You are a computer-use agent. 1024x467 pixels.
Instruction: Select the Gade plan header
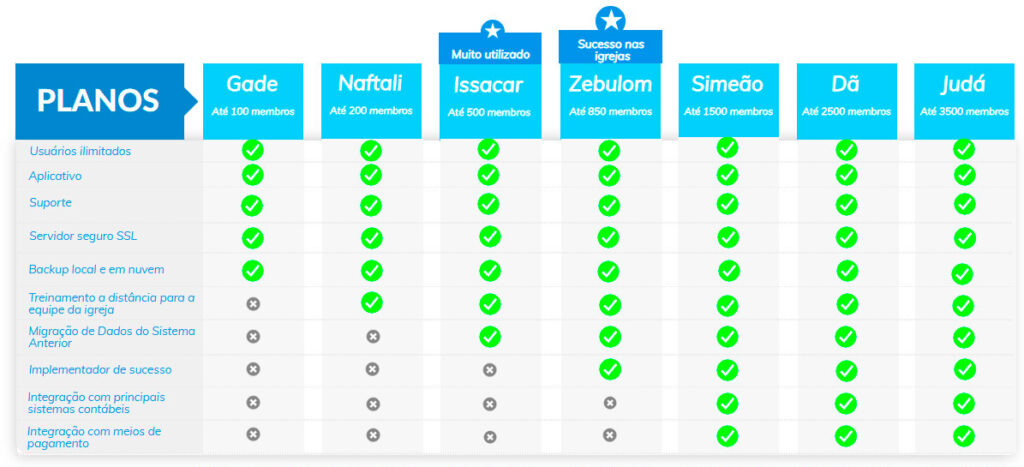253,100
